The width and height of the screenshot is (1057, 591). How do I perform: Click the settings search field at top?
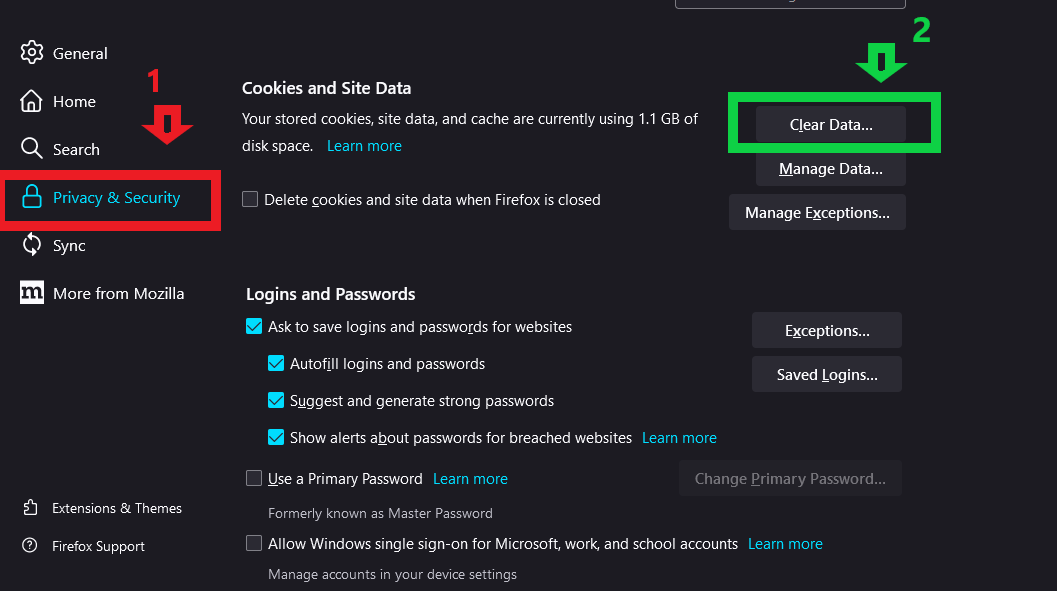[x=790, y=3]
